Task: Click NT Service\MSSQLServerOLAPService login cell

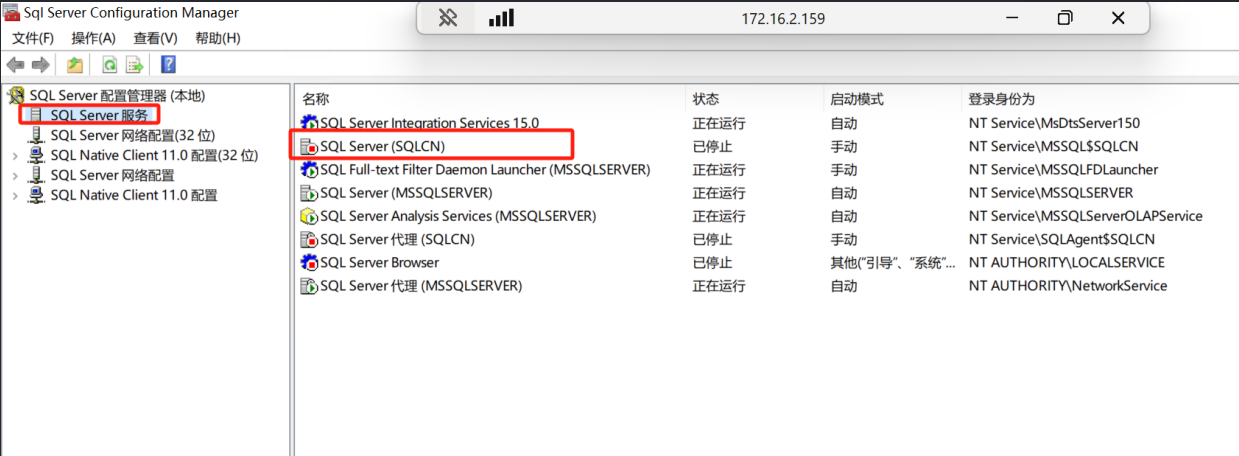Action: click(1085, 216)
